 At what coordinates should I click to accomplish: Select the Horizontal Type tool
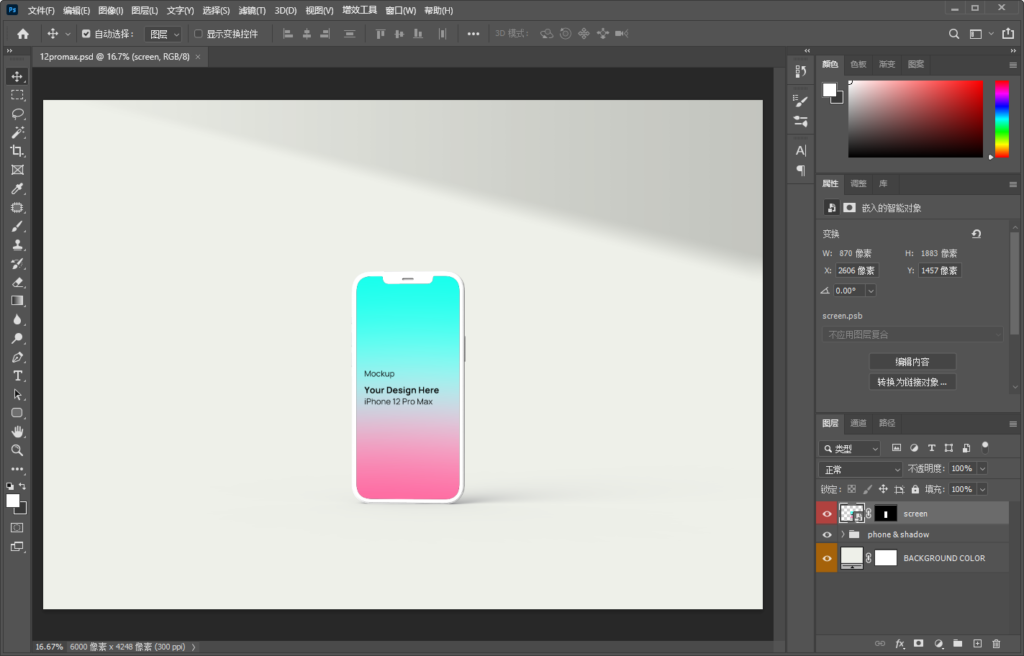[x=17, y=376]
